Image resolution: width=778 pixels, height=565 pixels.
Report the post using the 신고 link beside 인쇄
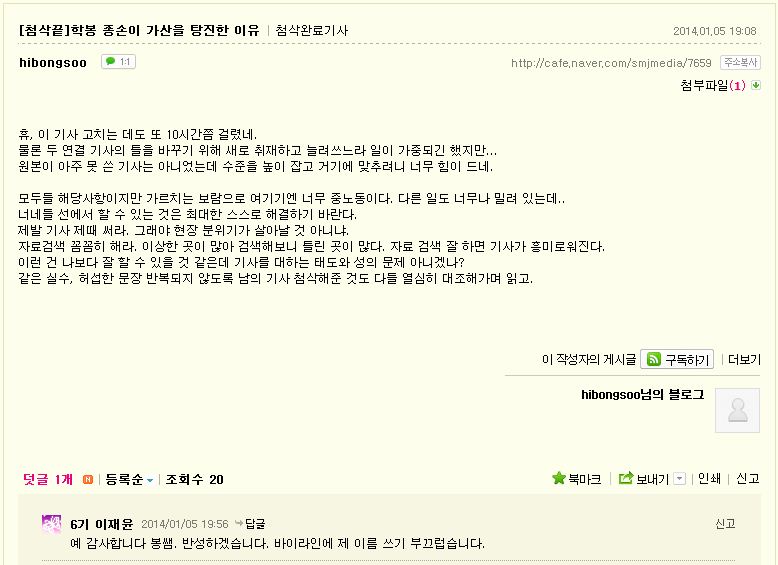pyautogui.click(x=748, y=479)
